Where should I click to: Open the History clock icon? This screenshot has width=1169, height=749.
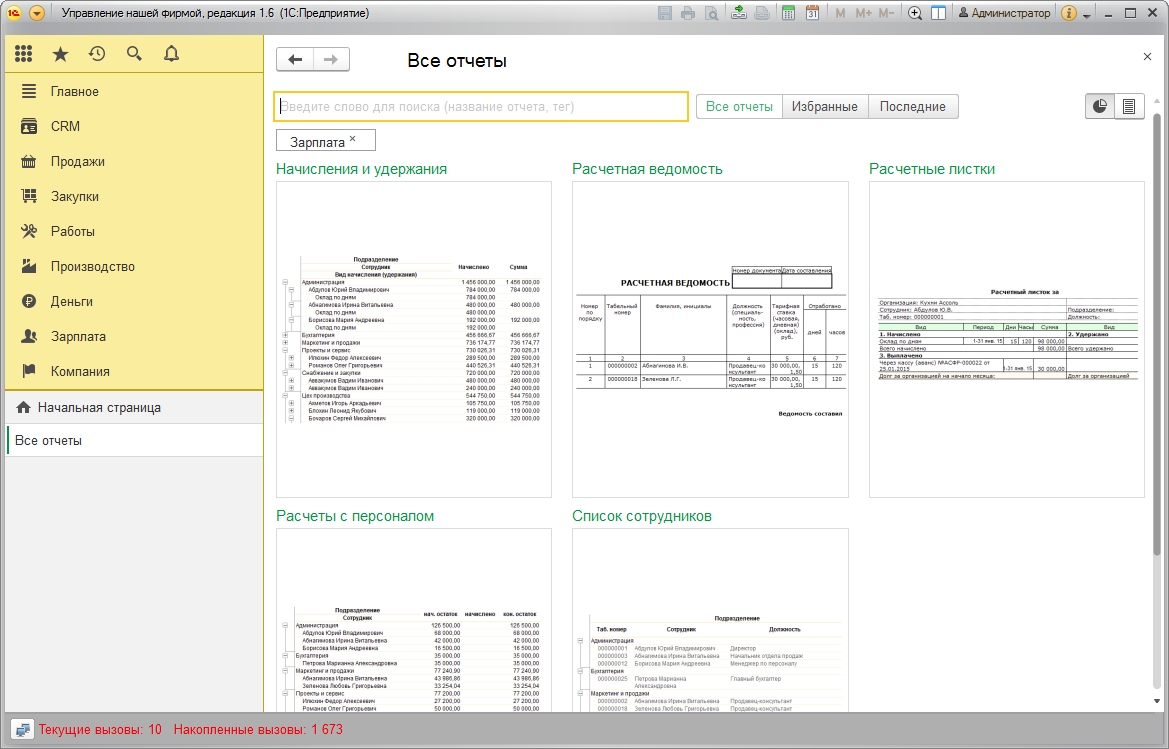click(x=97, y=54)
